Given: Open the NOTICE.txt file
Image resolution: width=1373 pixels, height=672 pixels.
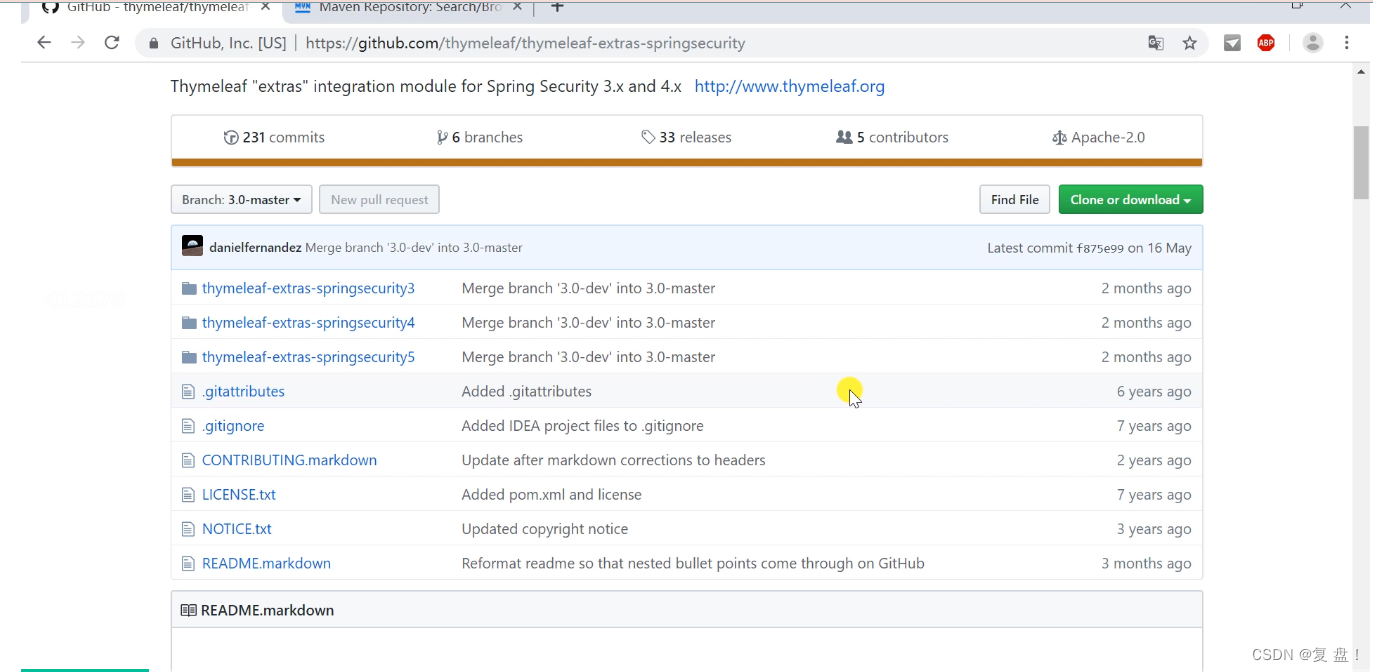Looking at the screenshot, I should [237, 529].
